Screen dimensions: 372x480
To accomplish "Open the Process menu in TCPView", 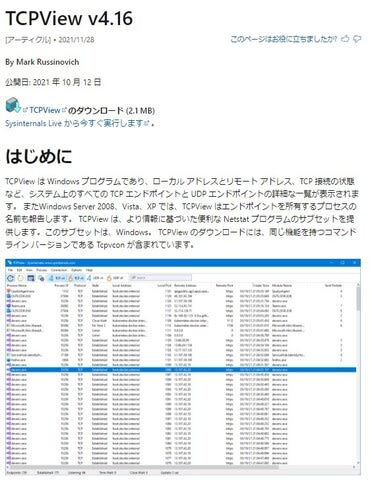I will click(x=42, y=270).
